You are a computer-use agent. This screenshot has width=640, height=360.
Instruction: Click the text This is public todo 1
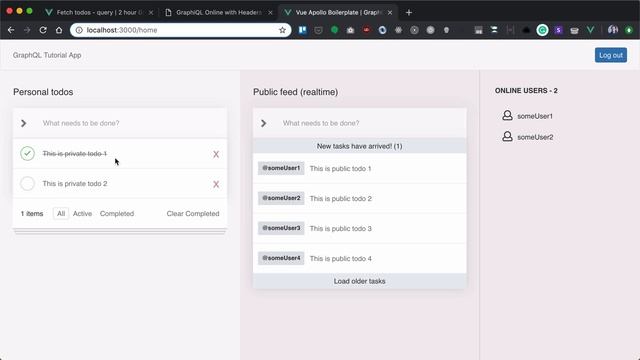tap(340, 169)
